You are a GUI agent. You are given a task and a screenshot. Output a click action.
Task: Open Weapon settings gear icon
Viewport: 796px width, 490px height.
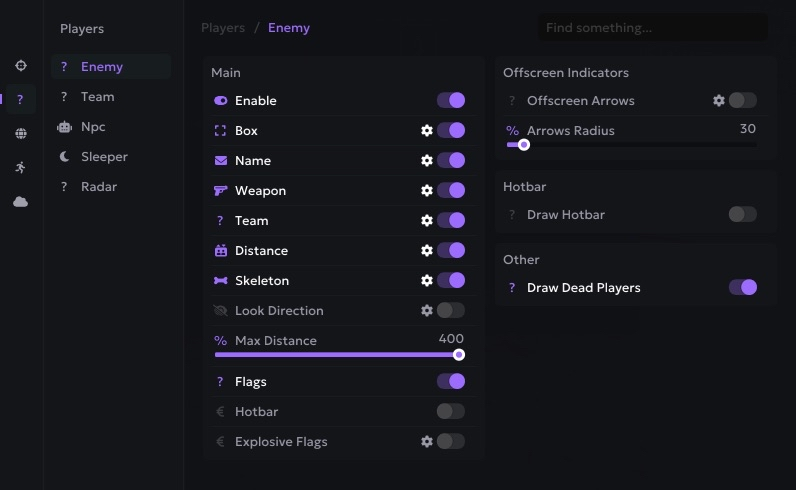tap(427, 191)
